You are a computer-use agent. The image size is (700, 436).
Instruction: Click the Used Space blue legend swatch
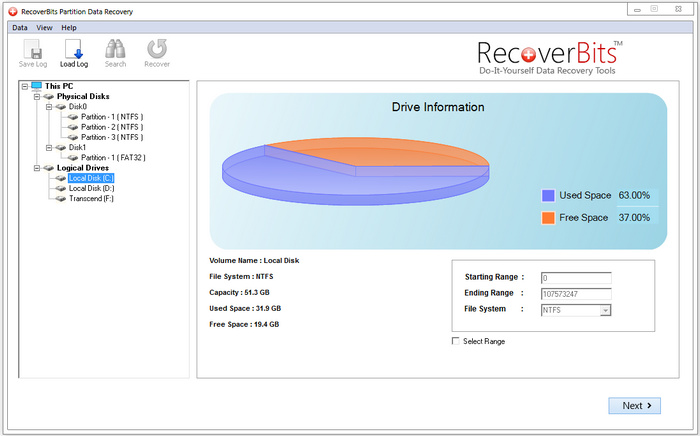tap(548, 196)
